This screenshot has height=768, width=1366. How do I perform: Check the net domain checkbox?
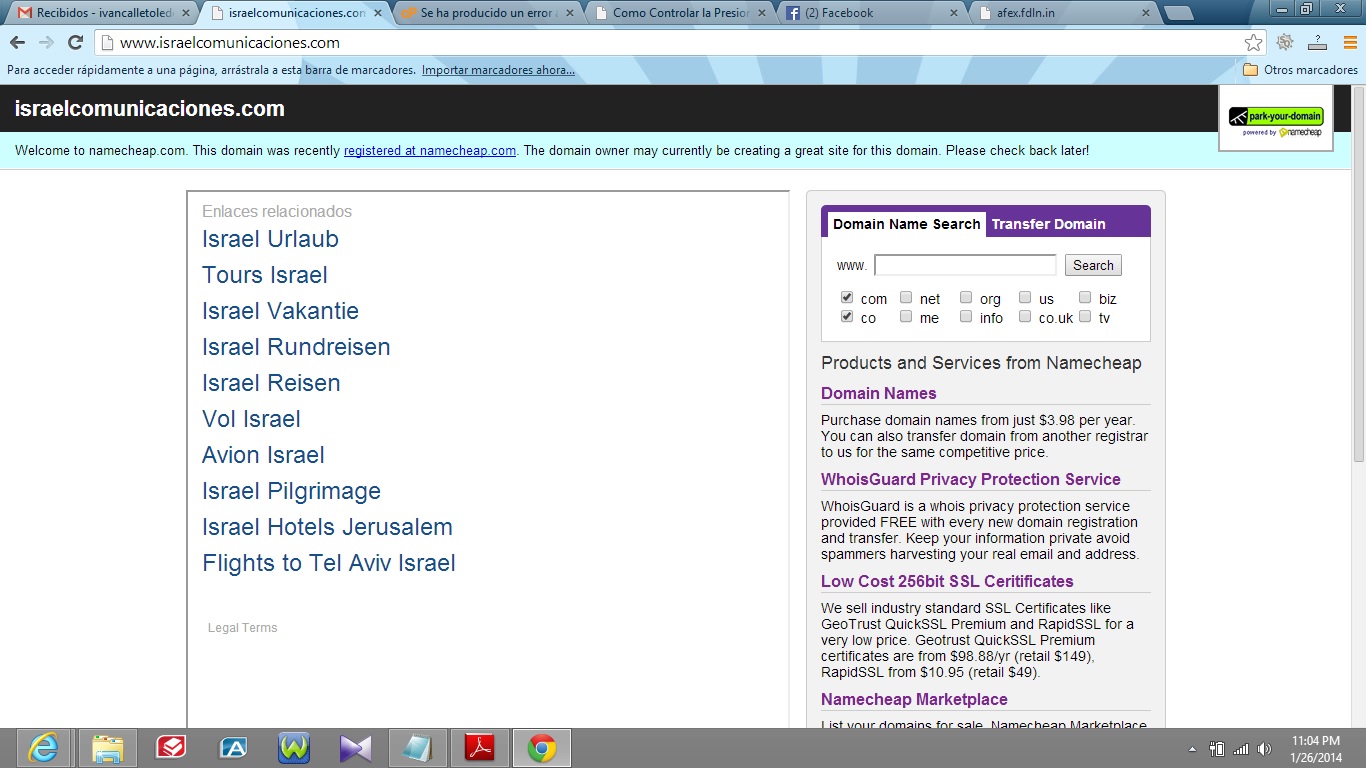point(906,297)
